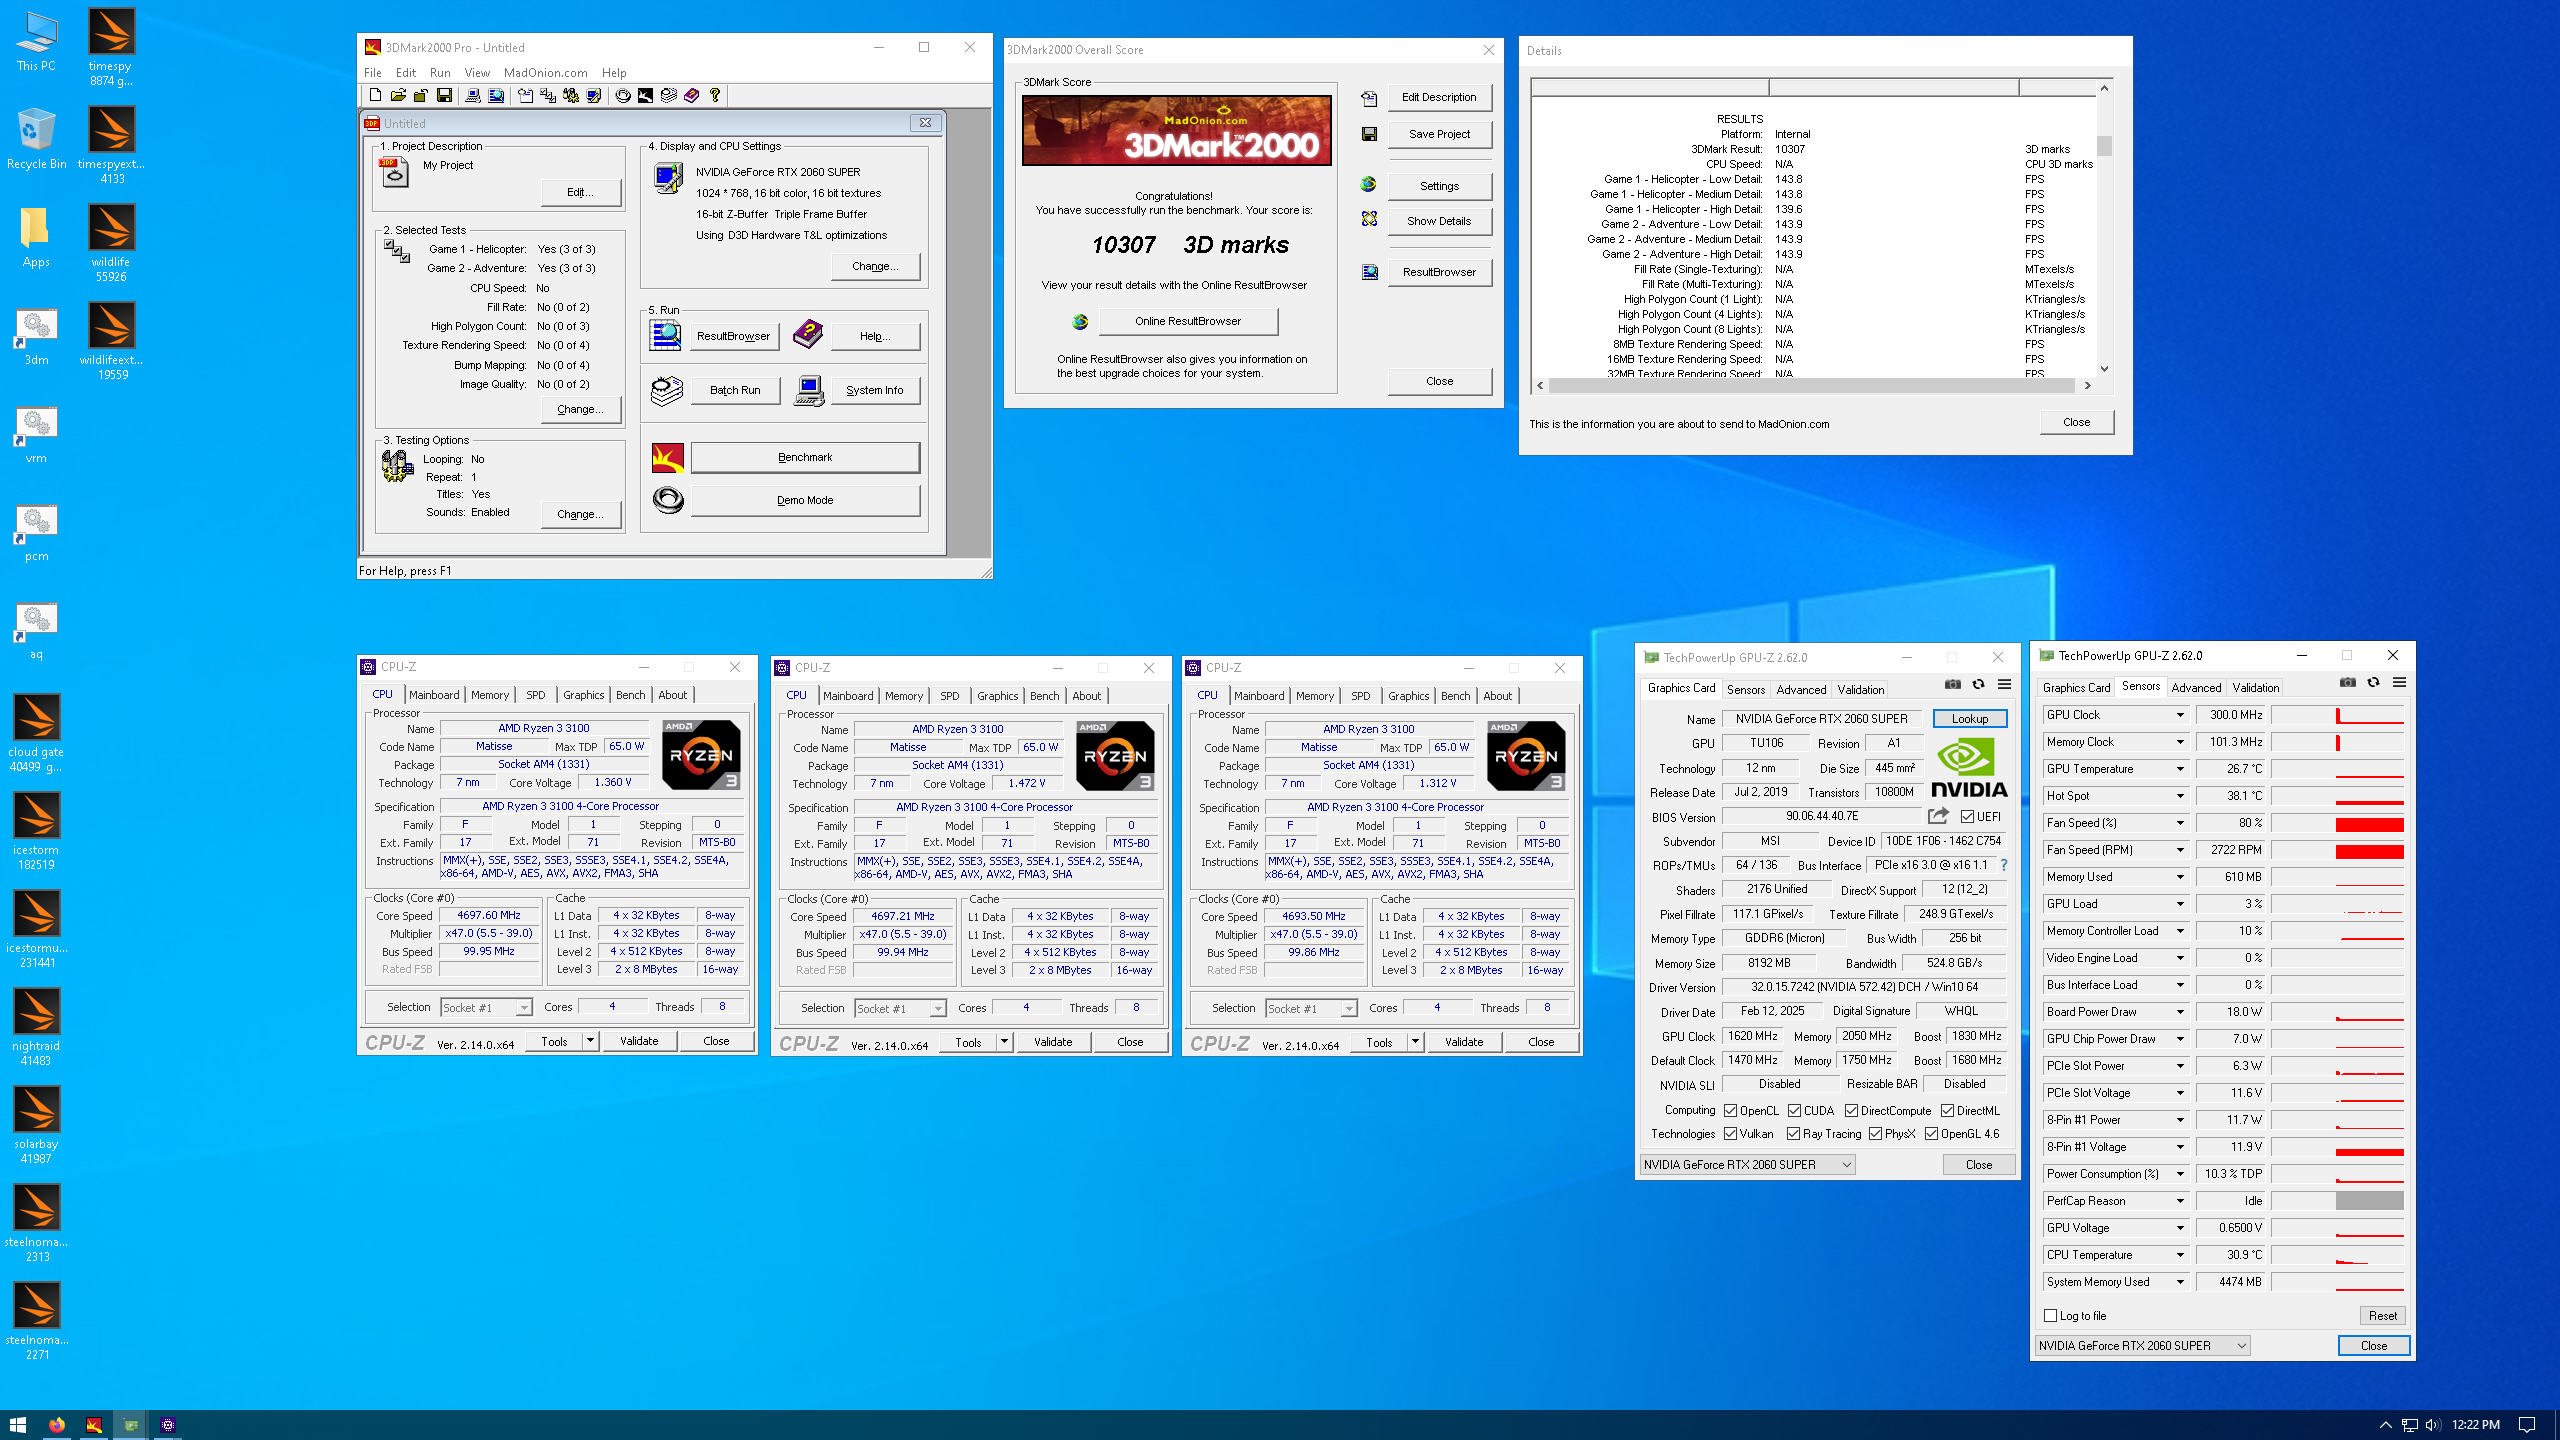Toggle the CUDA checkbox
The image size is (2560, 1440).
(1794, 1111)
